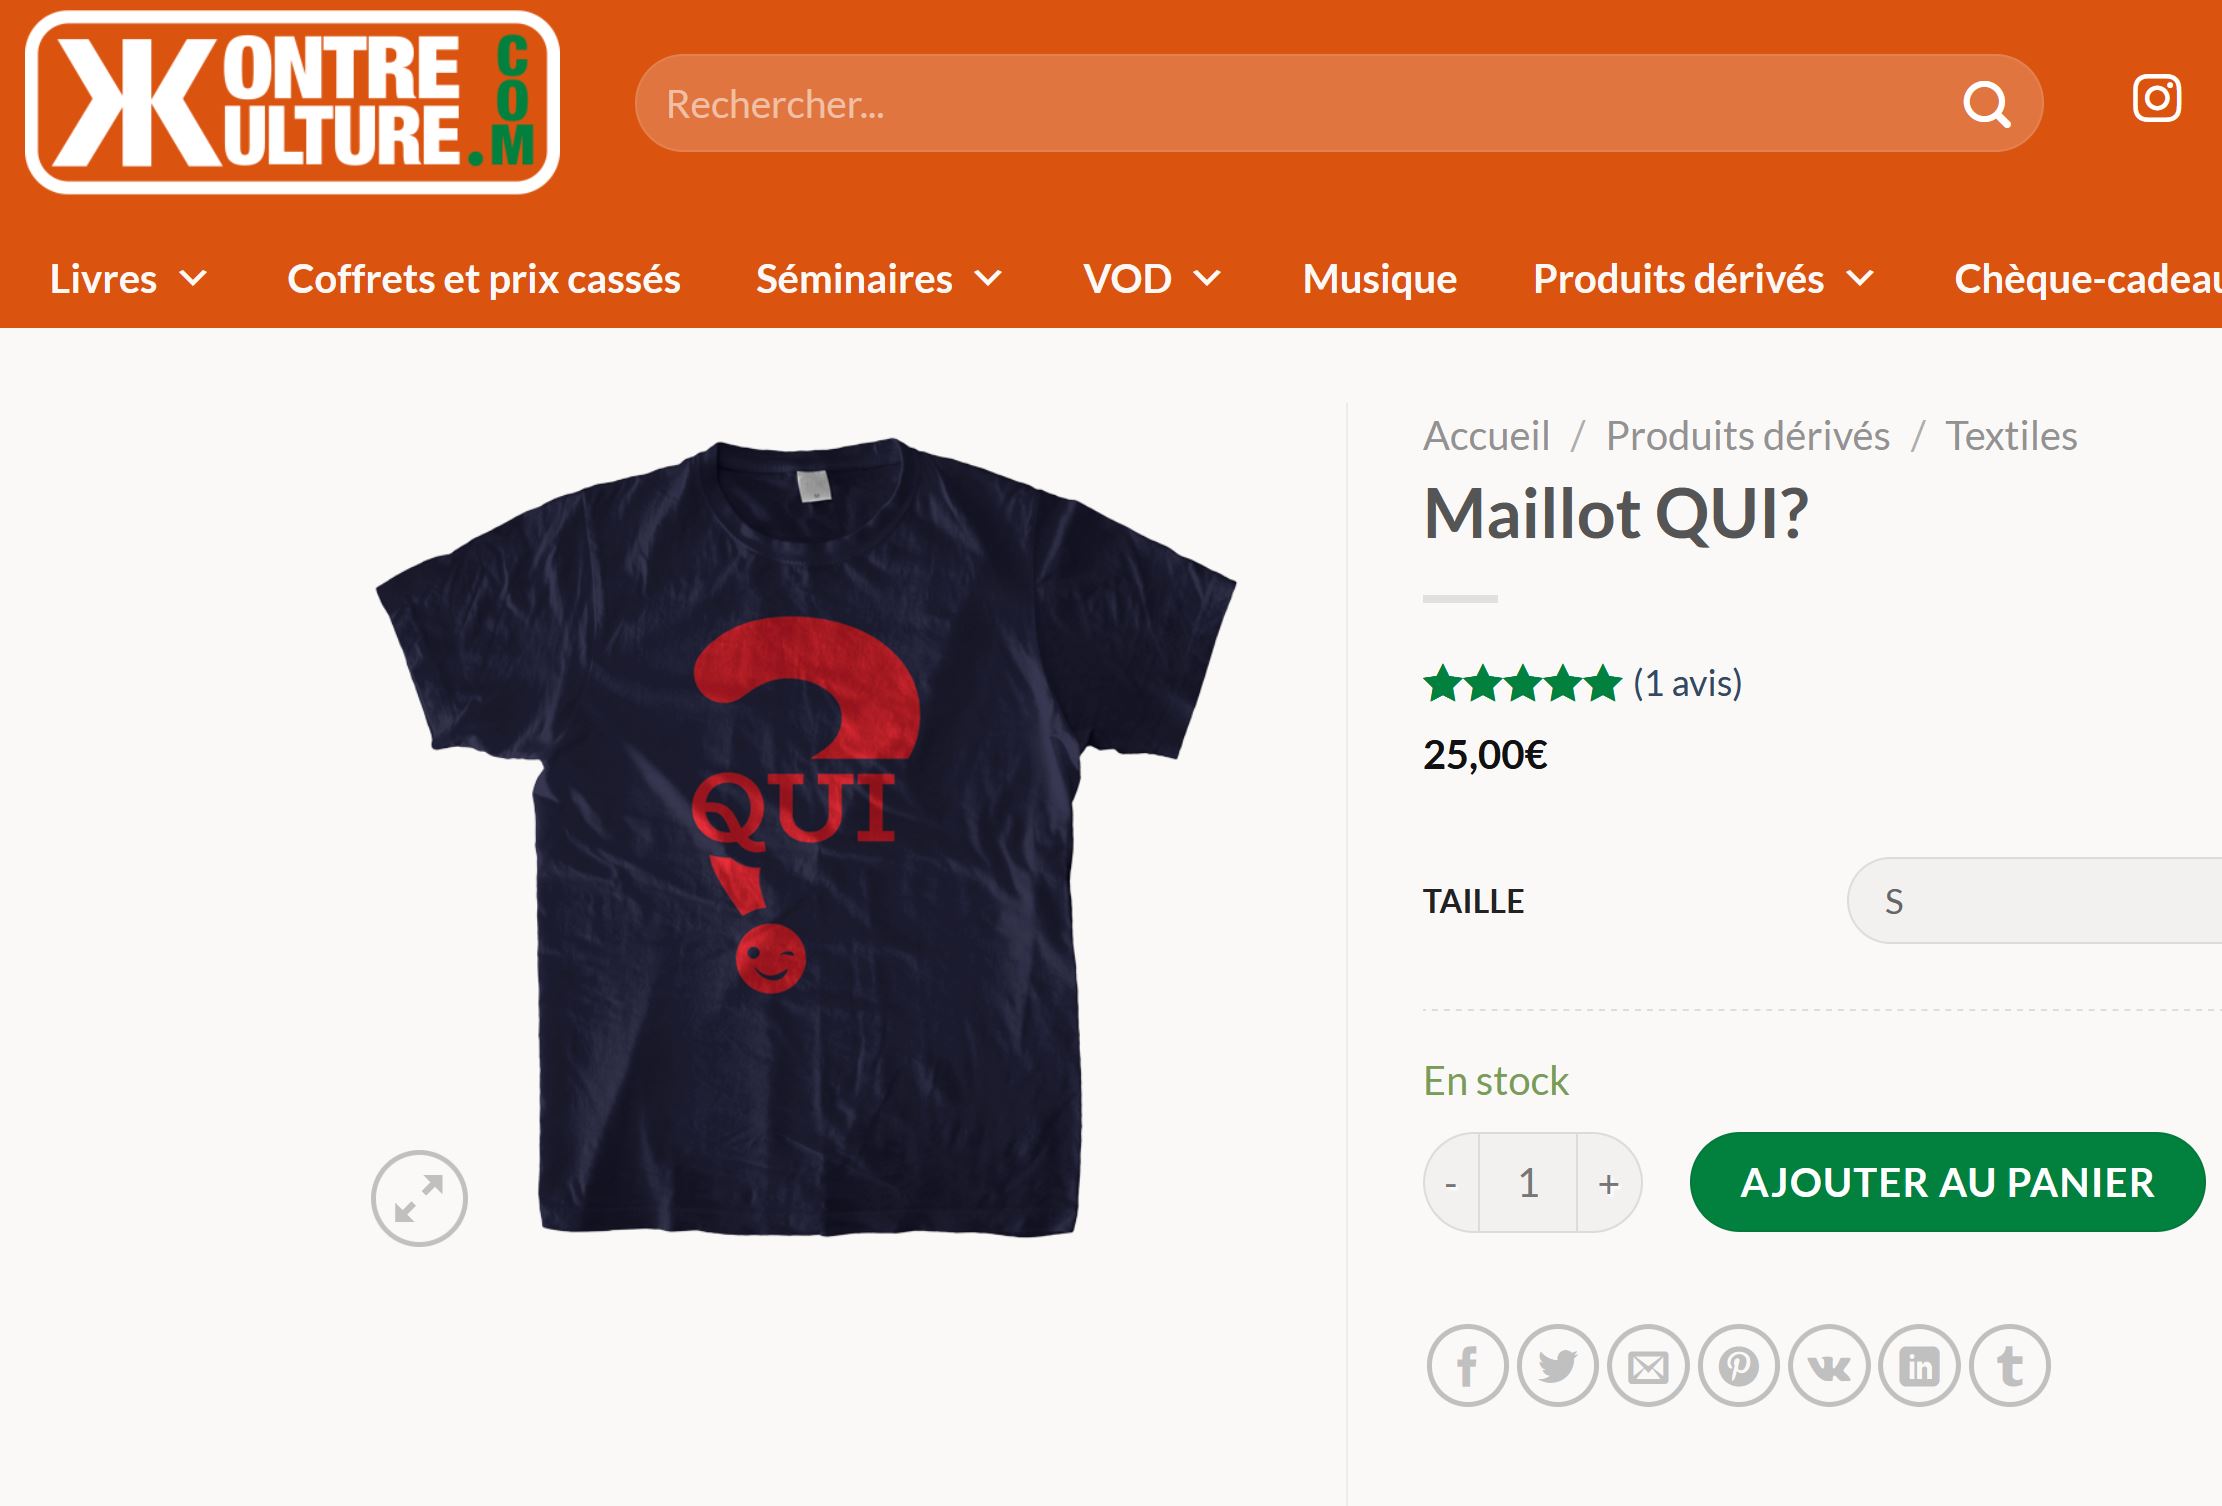Open Produits dérivés navigation menu

pyautogui.click(x=1703, y=279)
